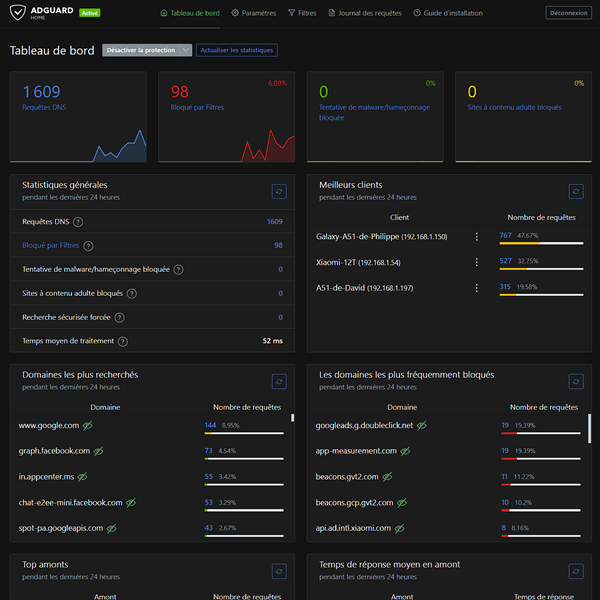Toggle block for googleads.g.doubleclick.net domain
This screenshot has height=600, width=600.
pyautogui.click(x=422, y=425)
